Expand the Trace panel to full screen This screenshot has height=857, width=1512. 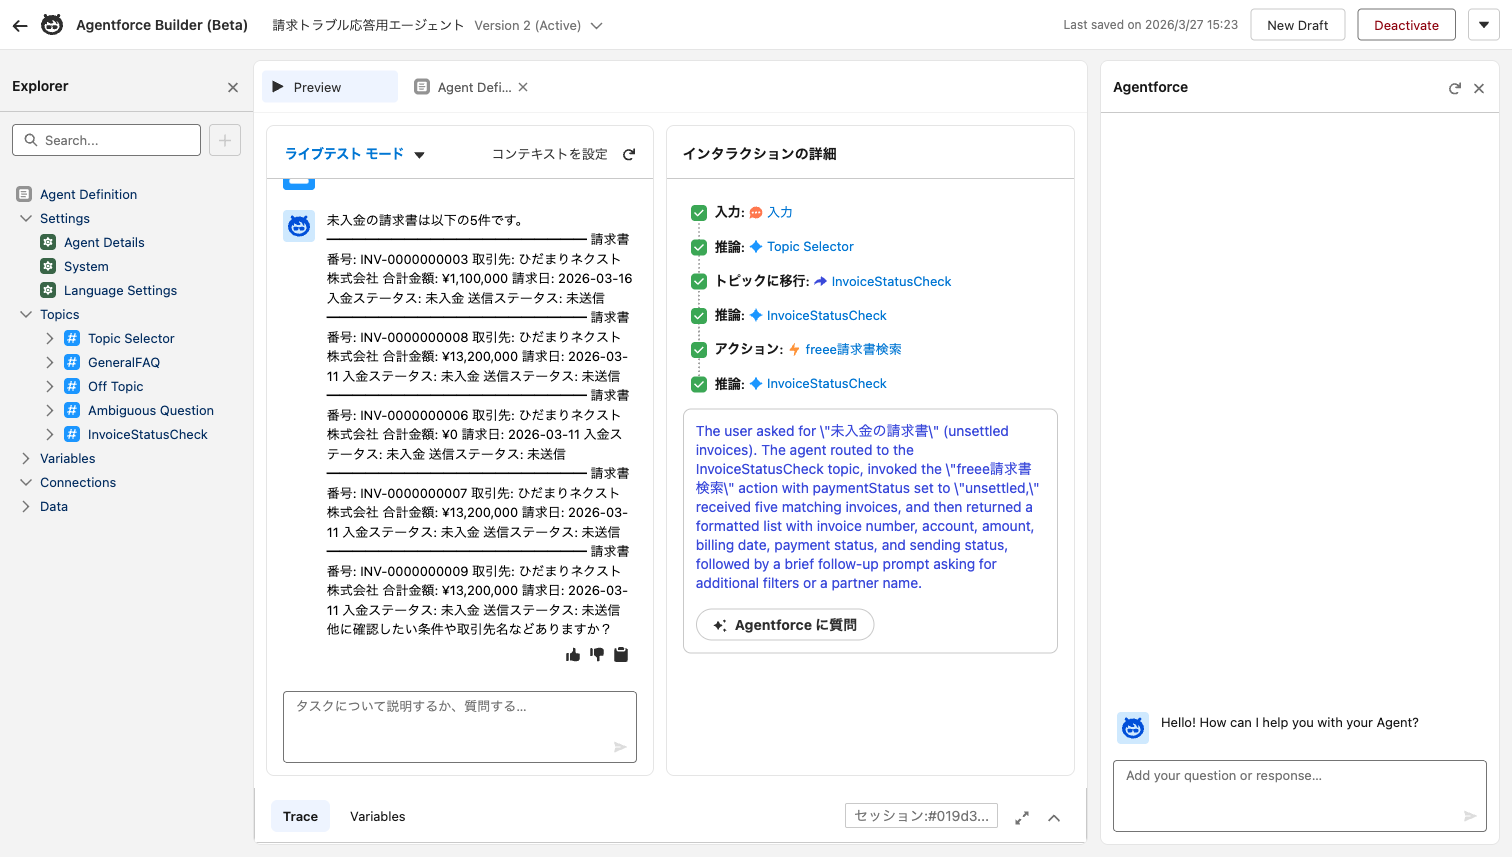pyautogui.click(x=1022, y=817)
